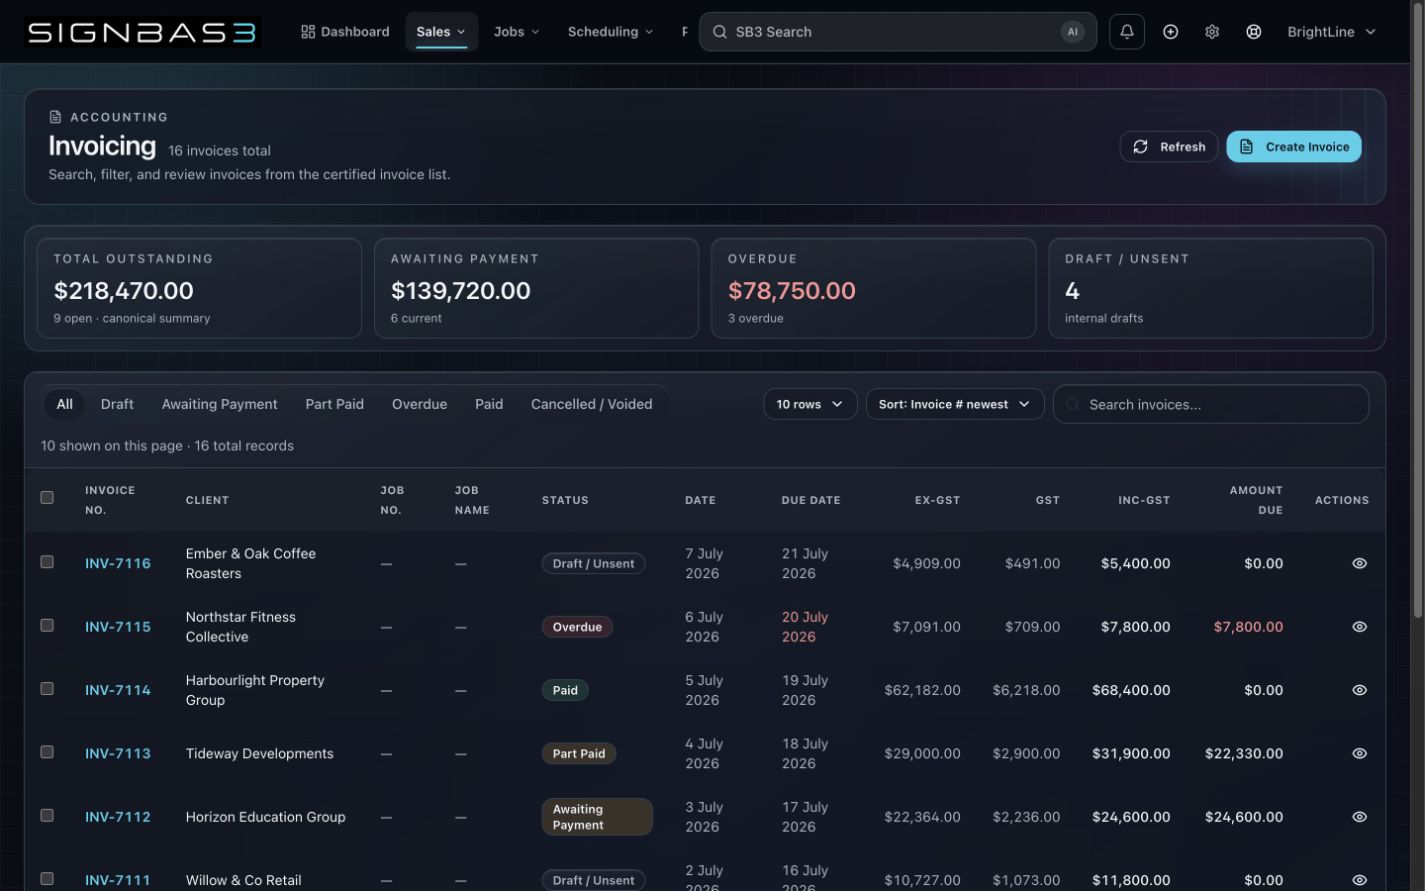Image resolution: width=1425 pixels, height=891 pixels.
Task: Go to the Dashboard page
Action: pos(345,32)
